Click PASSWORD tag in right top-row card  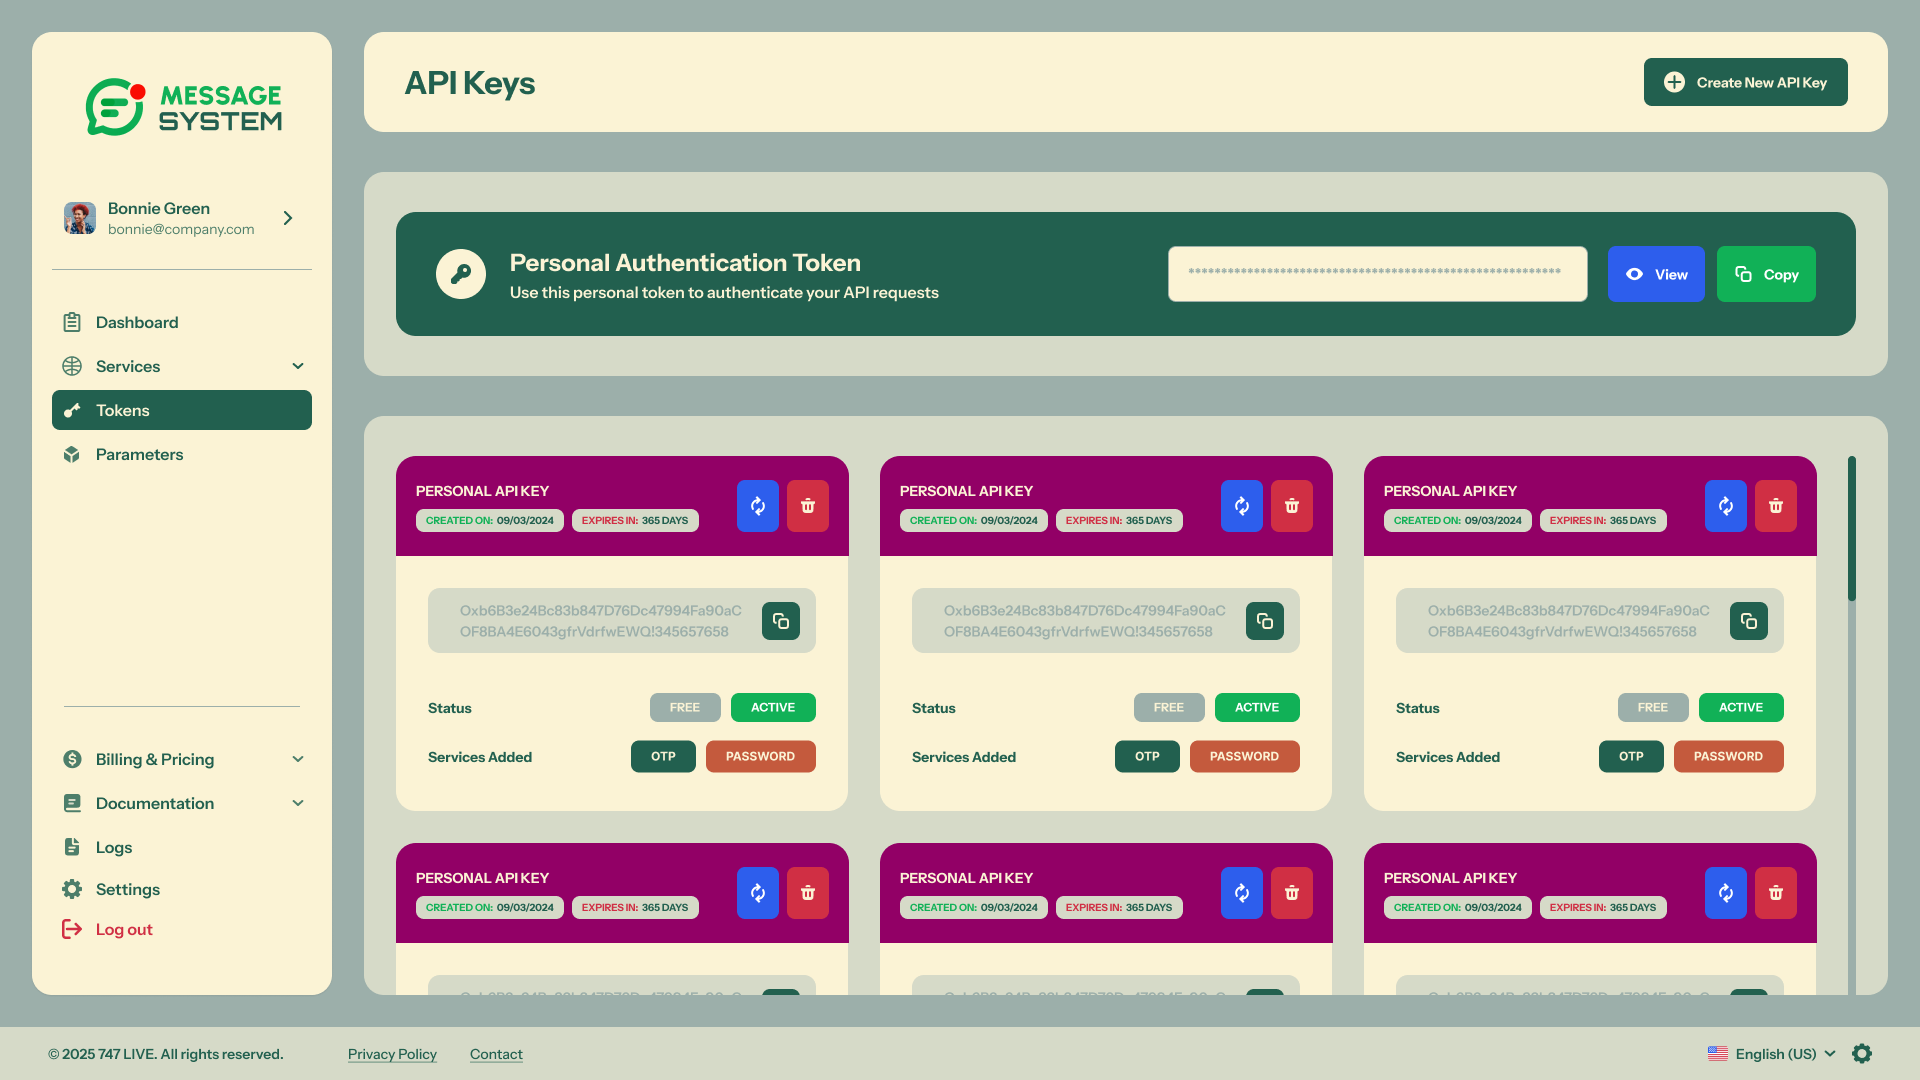click(x=1729, y=756)
